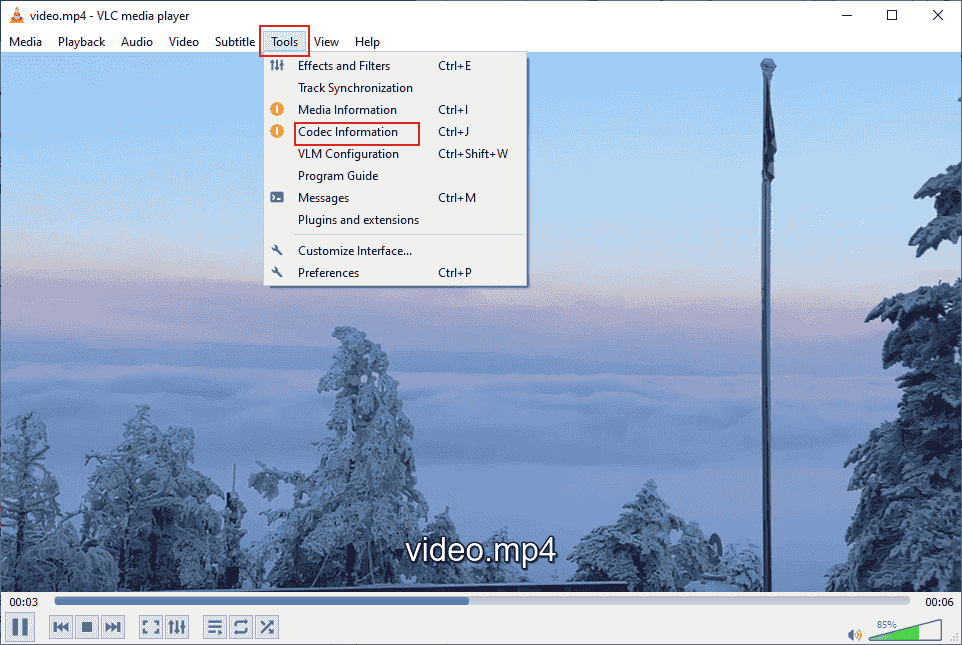The image size is (962, 645).
Task: Turn on random playback order
Action: (x=267, y=627)
